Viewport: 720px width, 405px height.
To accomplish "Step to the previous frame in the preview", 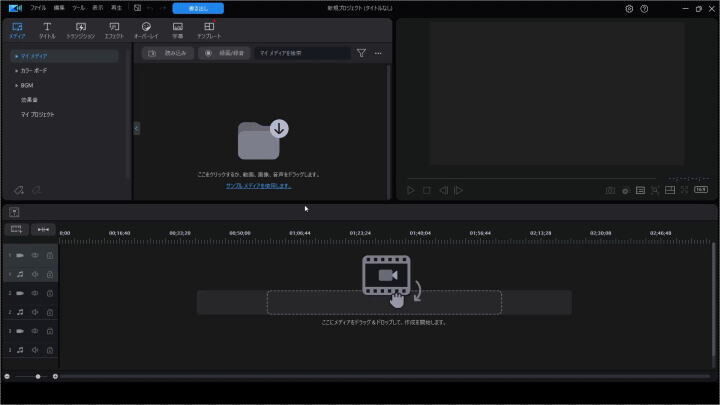I will (443, 190).
